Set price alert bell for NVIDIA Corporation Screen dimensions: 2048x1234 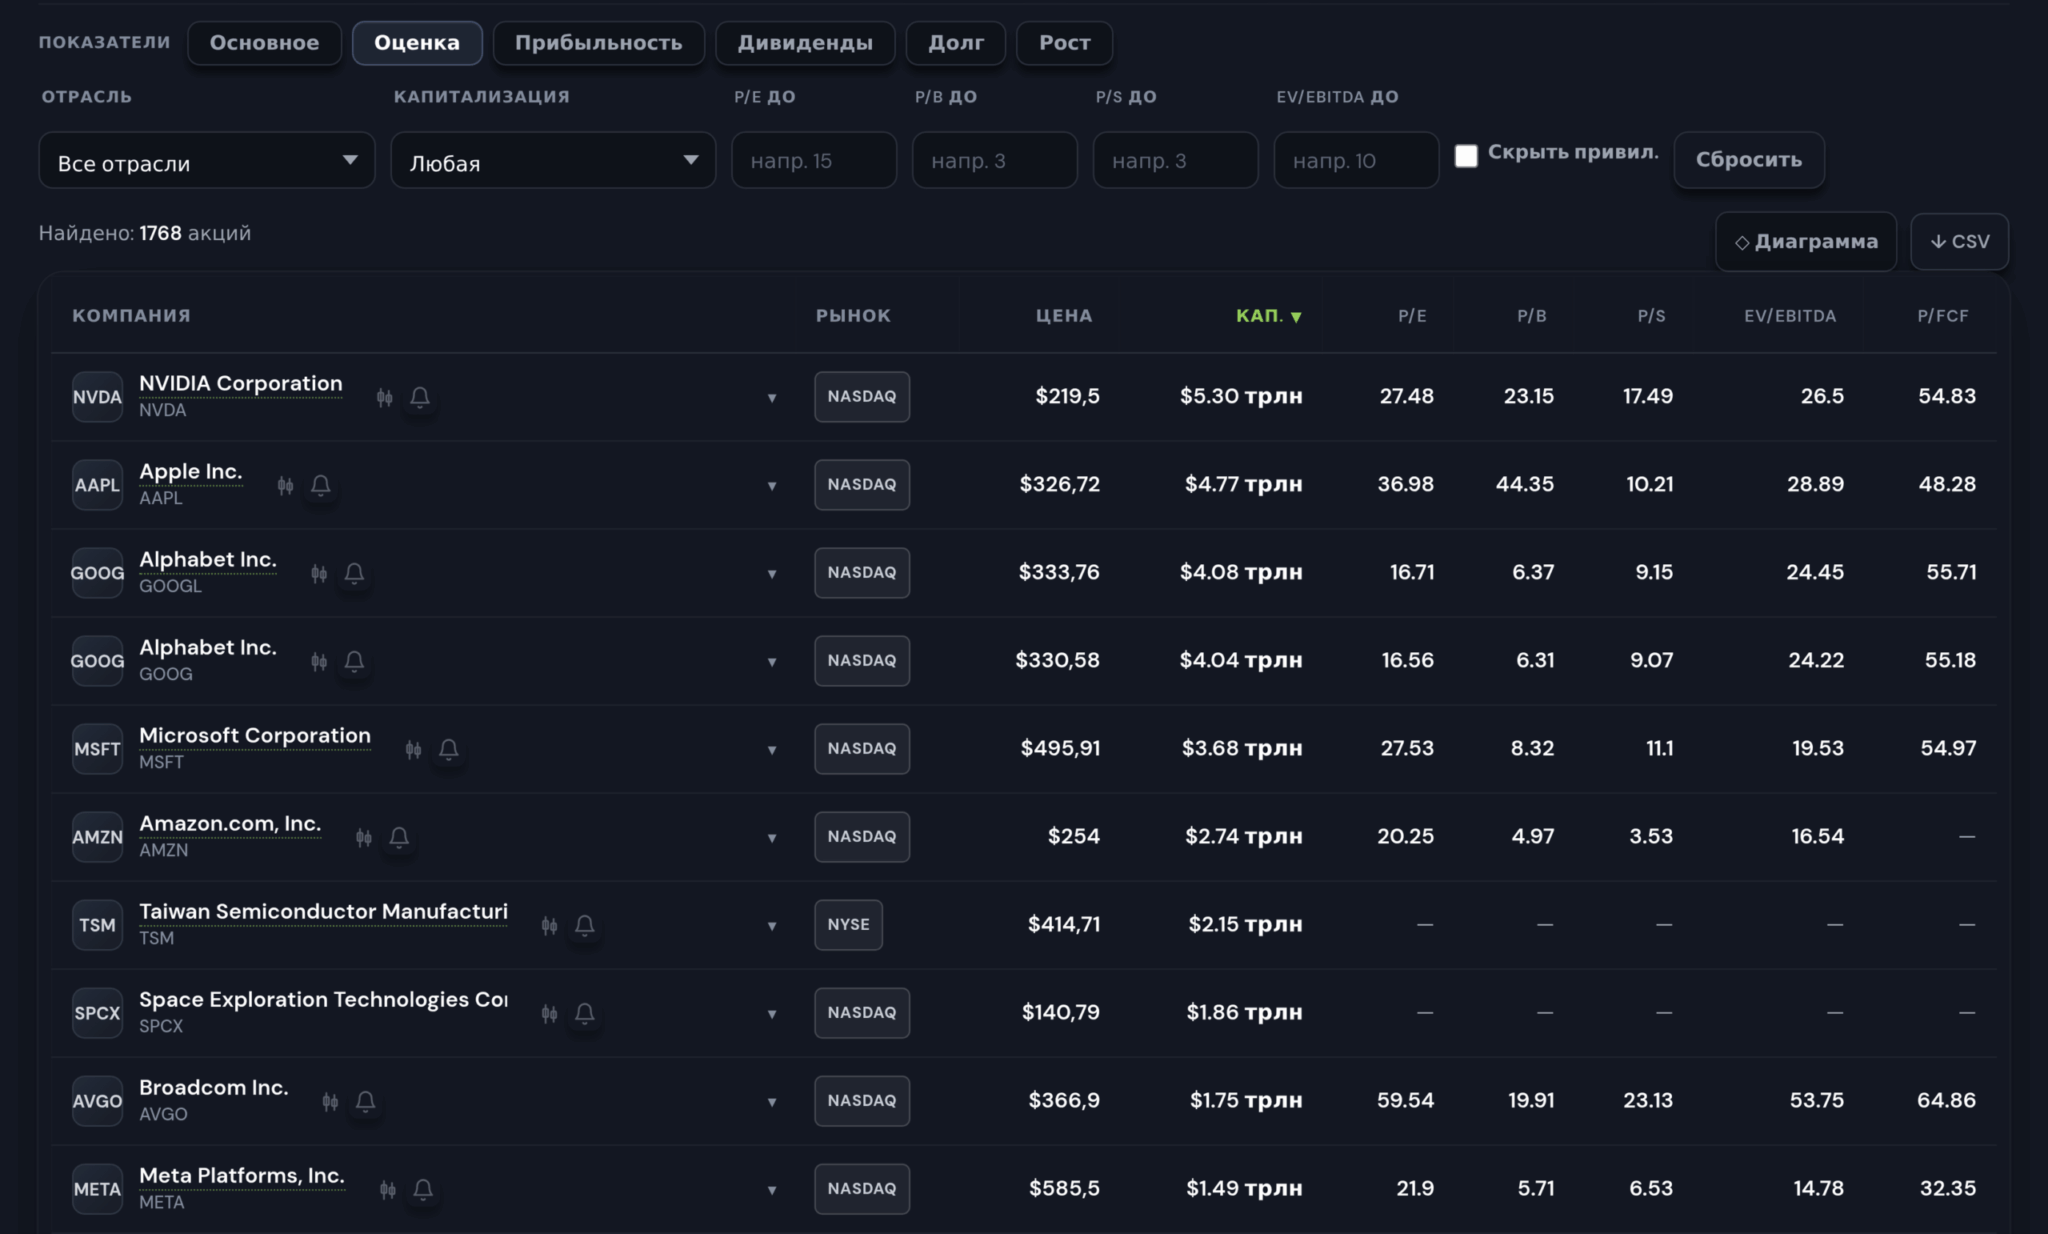coord(420,397)
